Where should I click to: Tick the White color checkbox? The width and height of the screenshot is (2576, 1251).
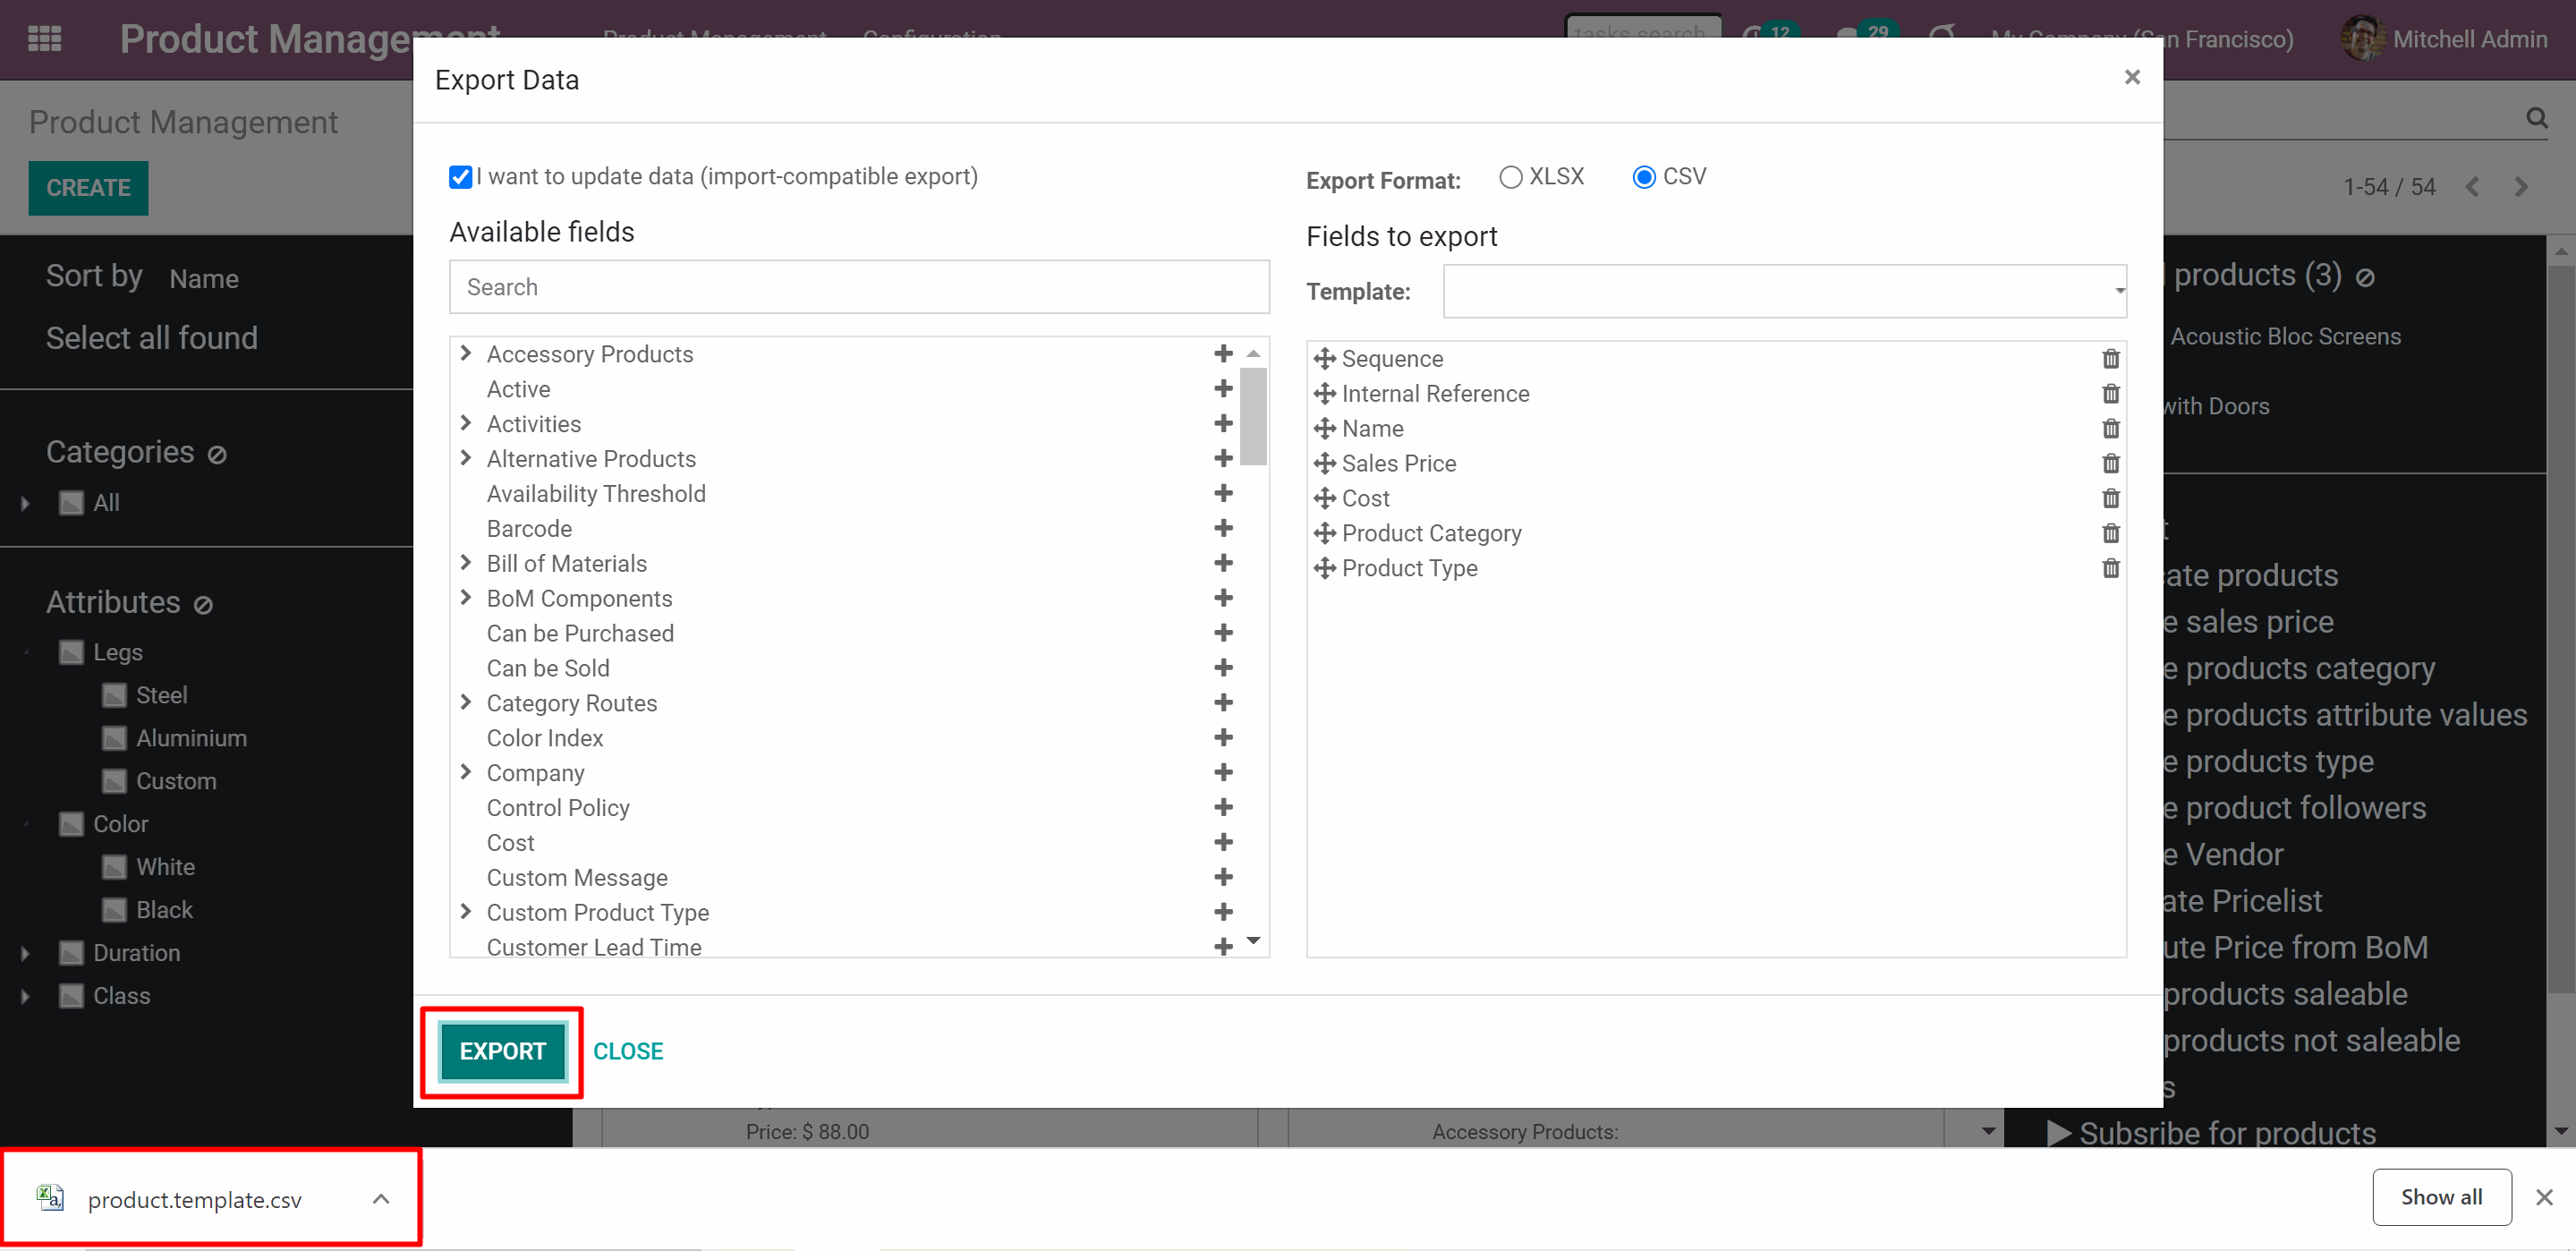click(x=114, y=868)
